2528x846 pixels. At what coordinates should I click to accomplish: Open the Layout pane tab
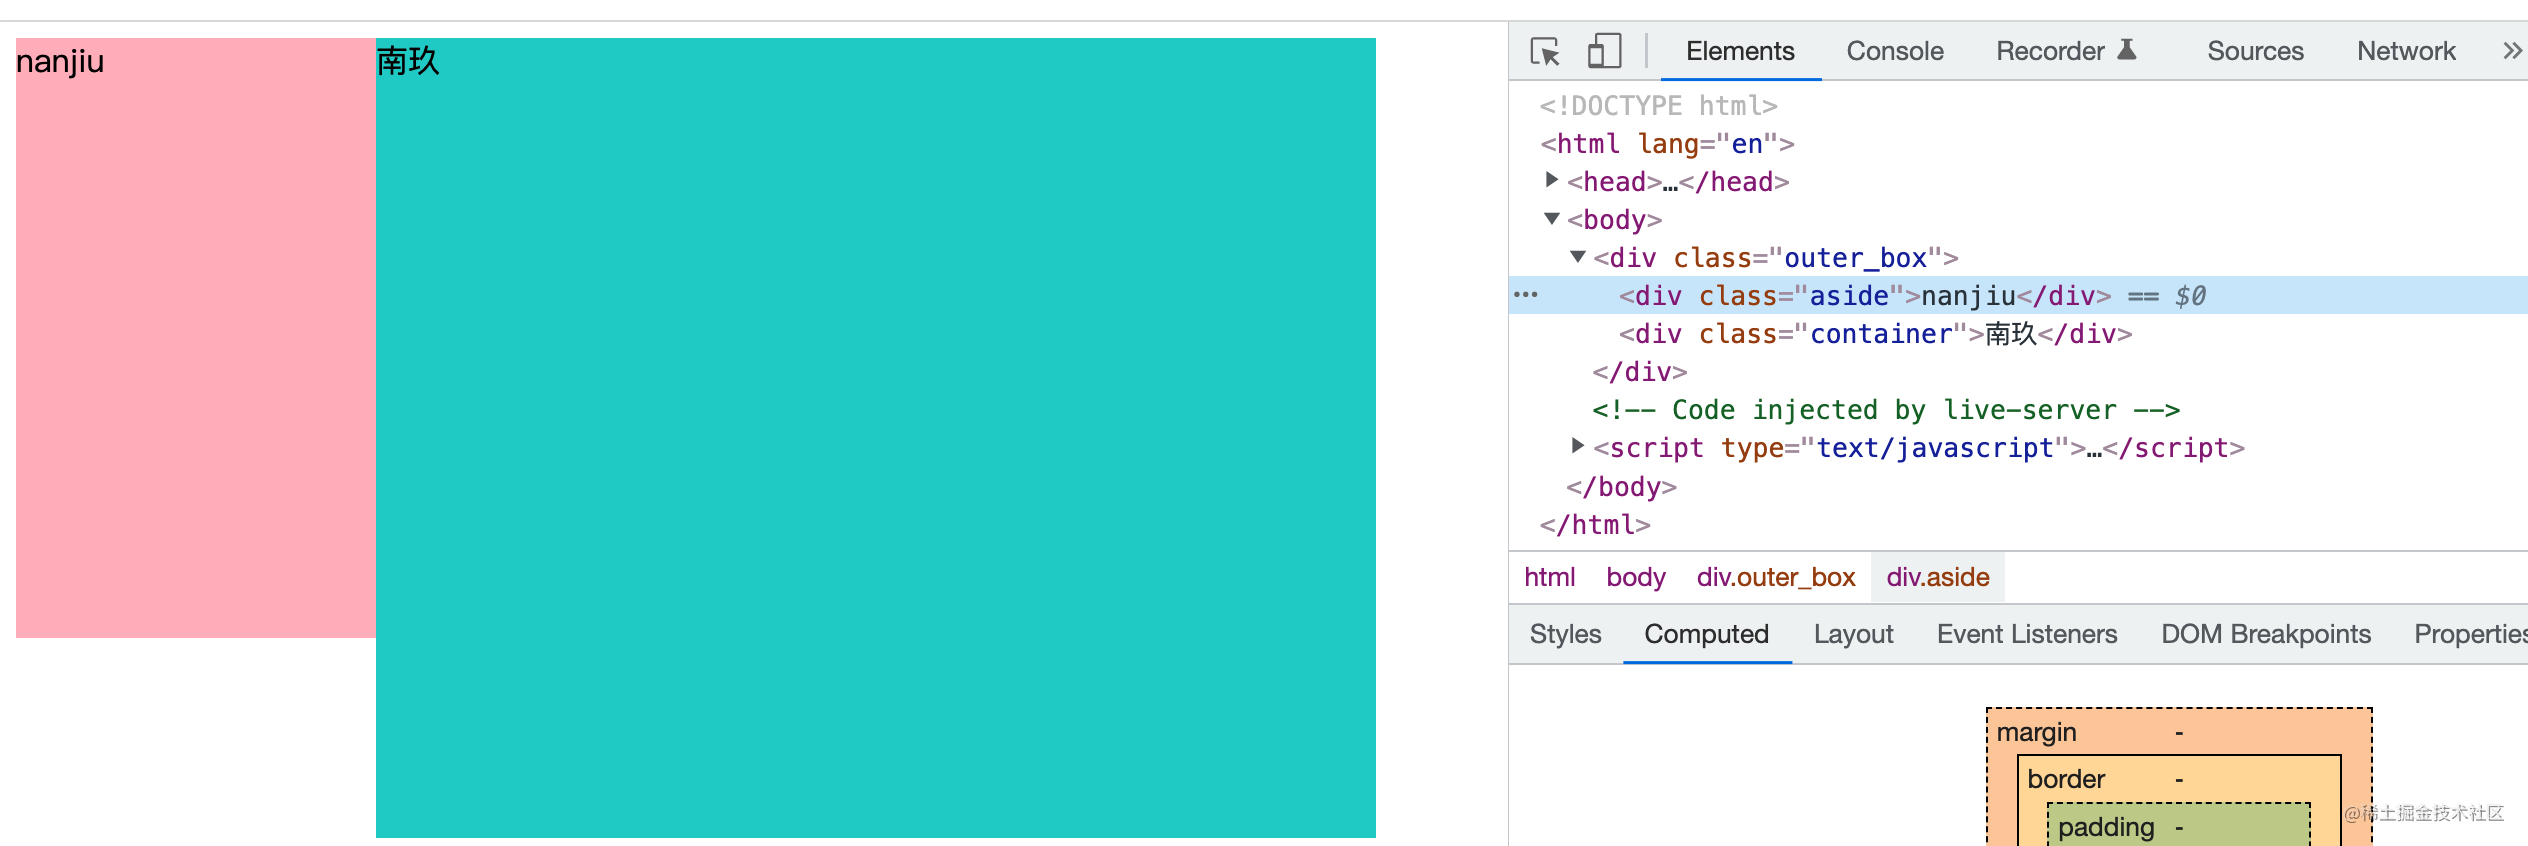pos(1853,634)
